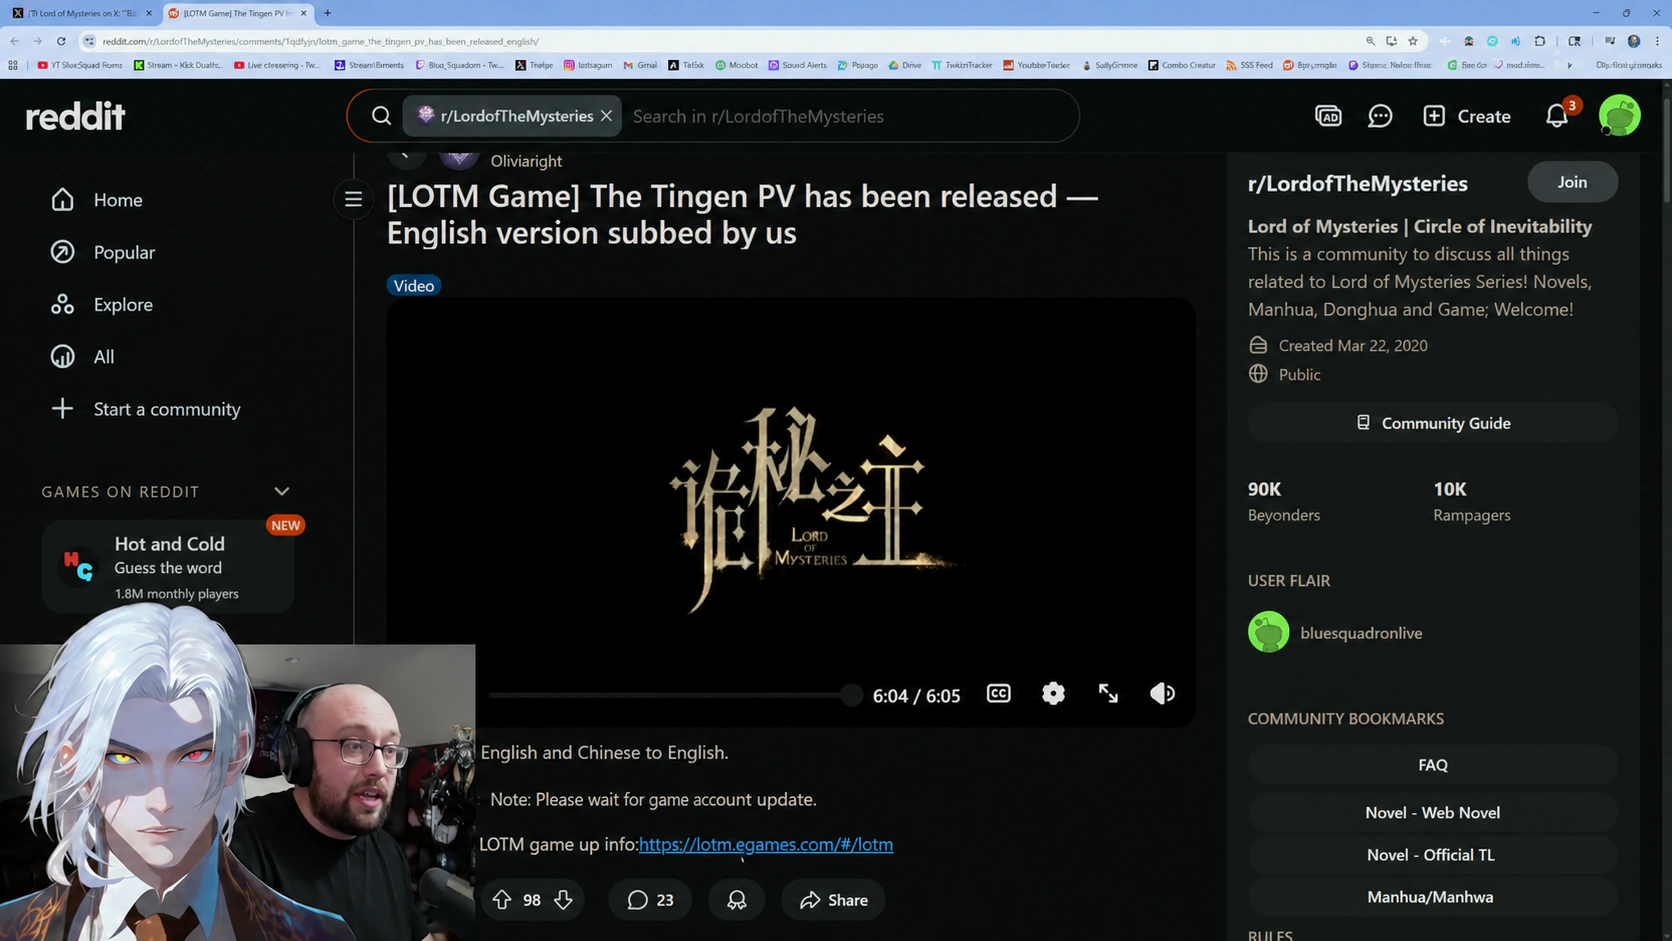
Task: Close the LOTM Game Reddit tab
Action: pyautogui.click(x=304, y=13)
